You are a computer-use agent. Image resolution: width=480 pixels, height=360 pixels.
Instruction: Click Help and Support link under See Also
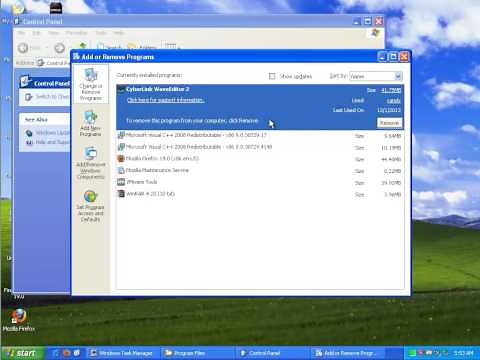[48, 142]
